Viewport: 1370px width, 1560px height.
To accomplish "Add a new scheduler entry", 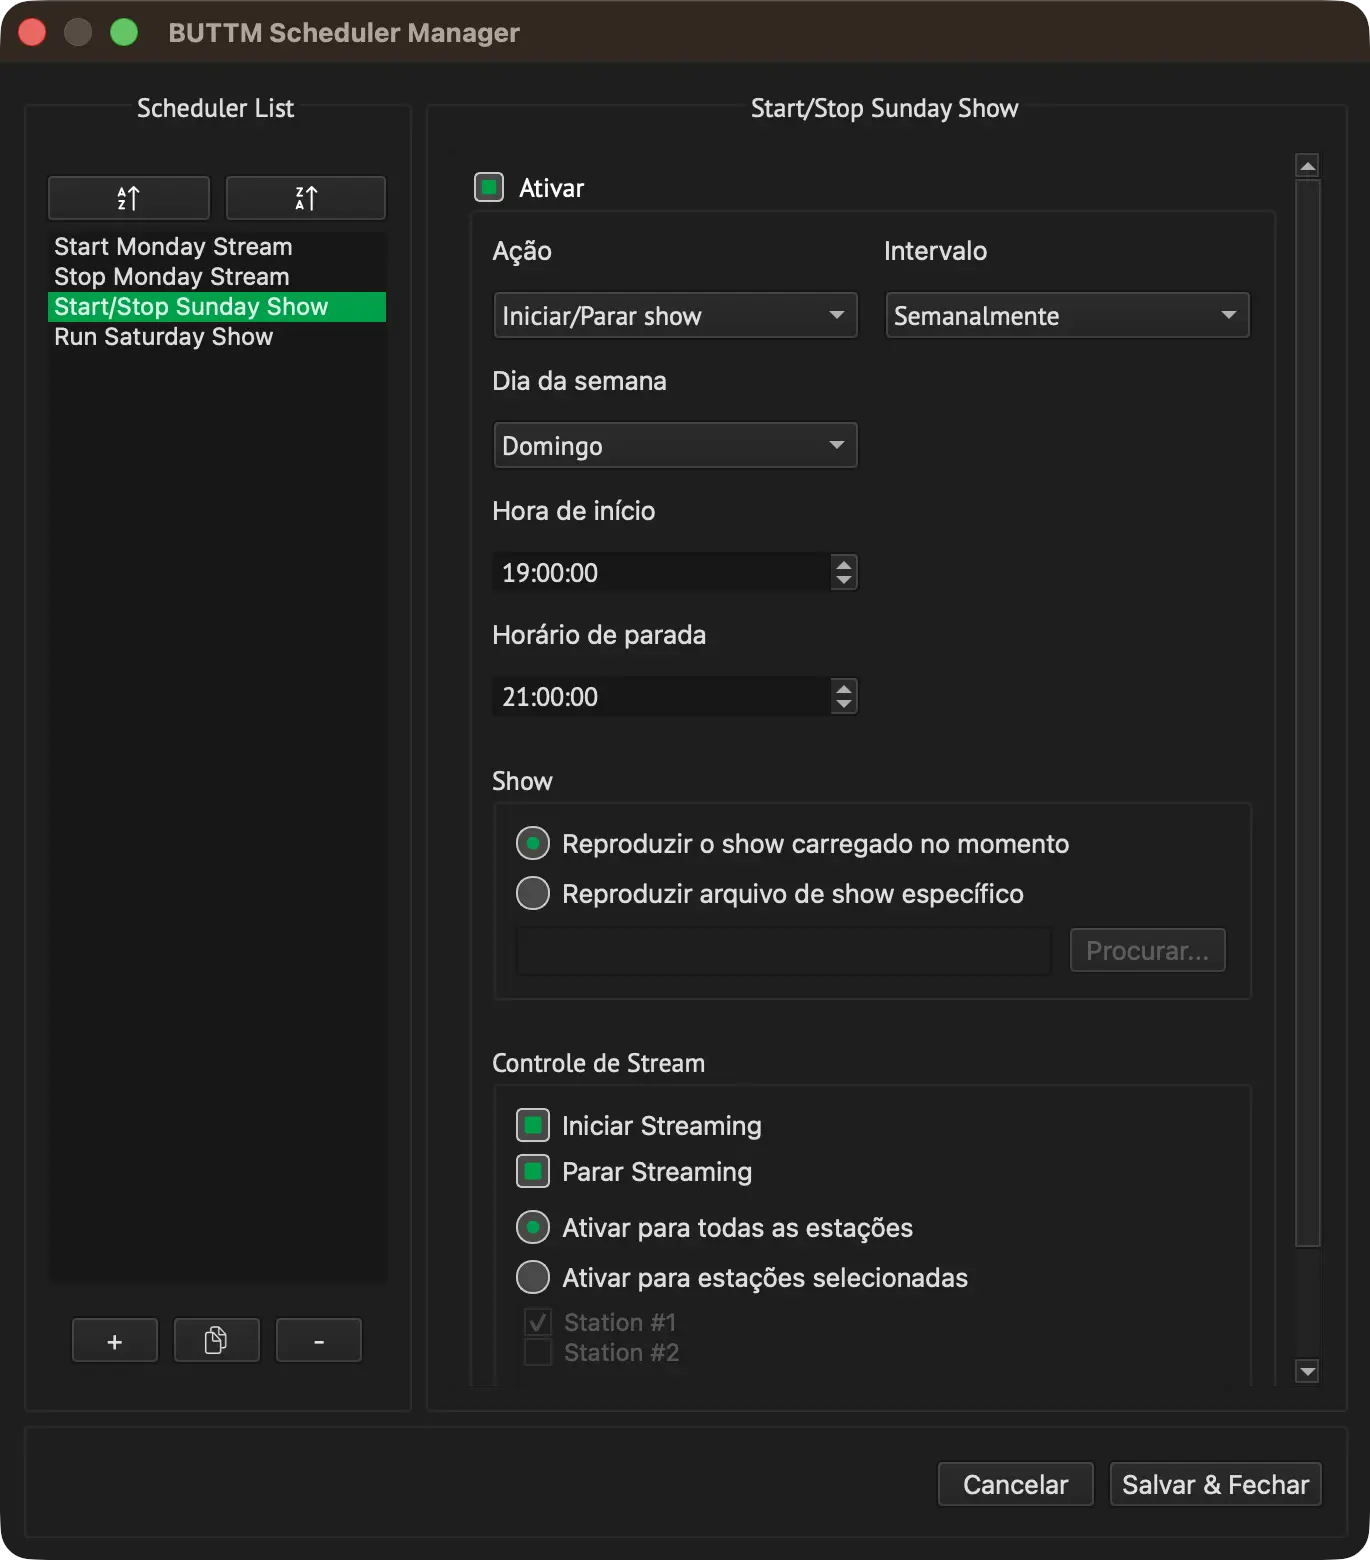I will pos(115,1341).
